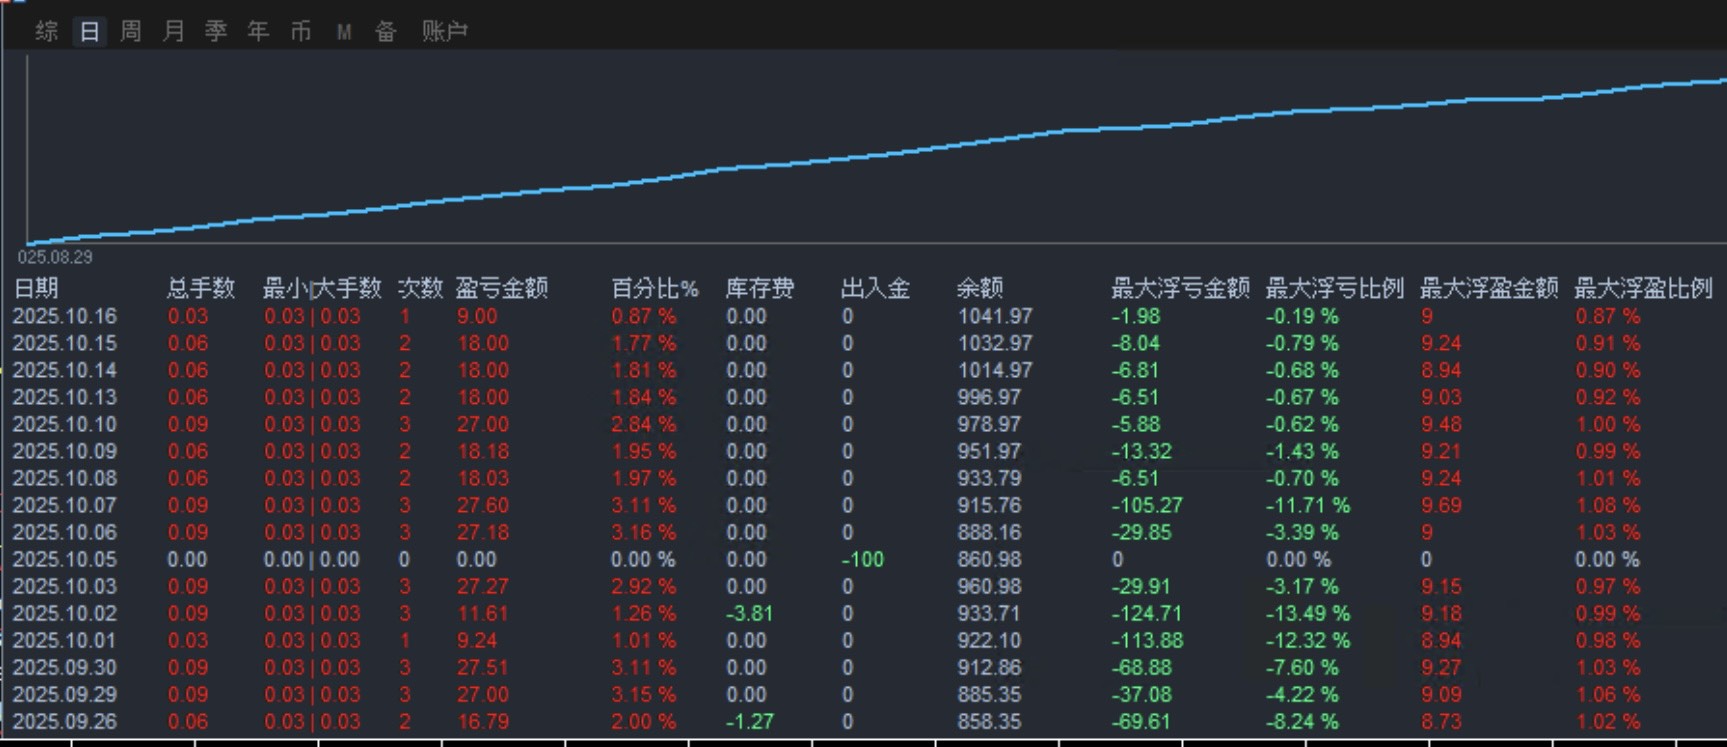Click the -1.27 swap fee value
Image resolution: width=1727 pixels, height=747 pixels.
point(750,721)
